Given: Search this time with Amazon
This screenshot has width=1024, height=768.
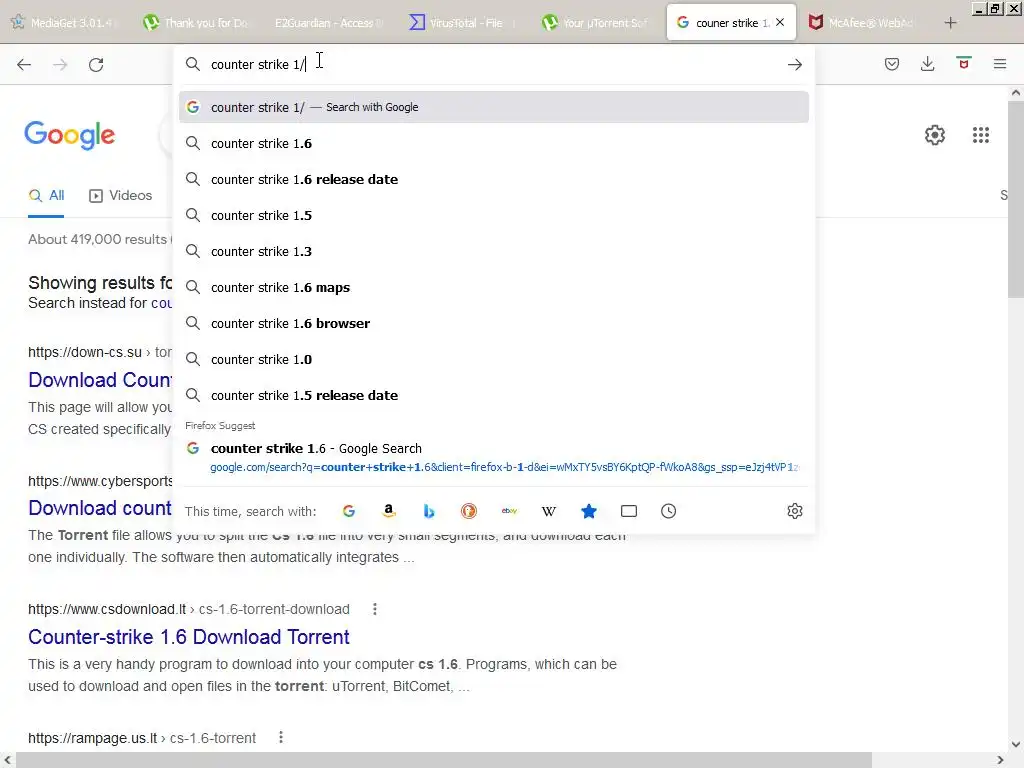Looking at the screenshot, I should click(389, 511).
